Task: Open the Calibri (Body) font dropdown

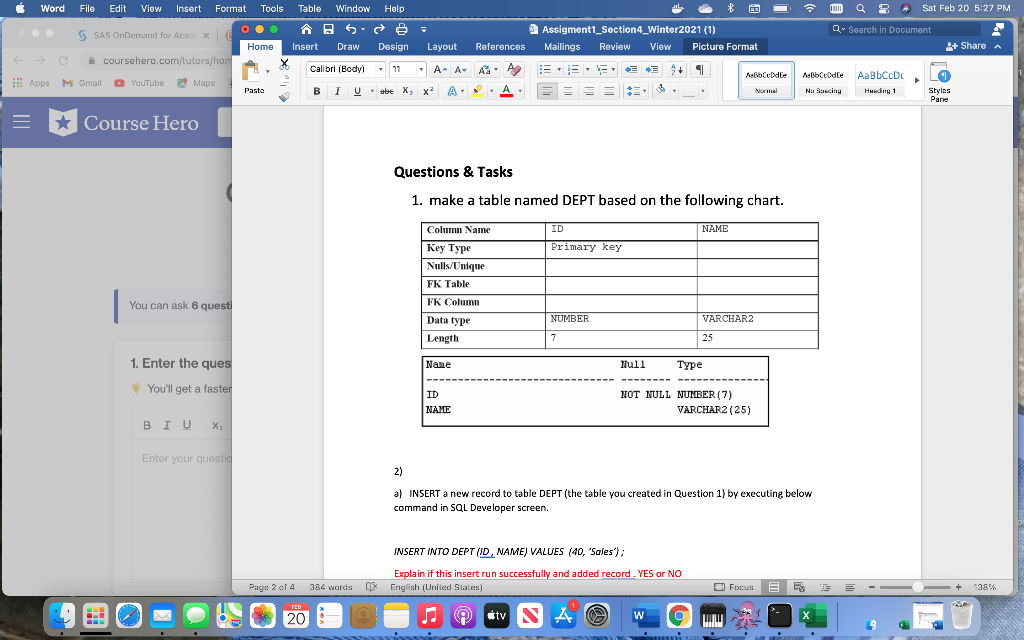Action: [x=380, y=68]
